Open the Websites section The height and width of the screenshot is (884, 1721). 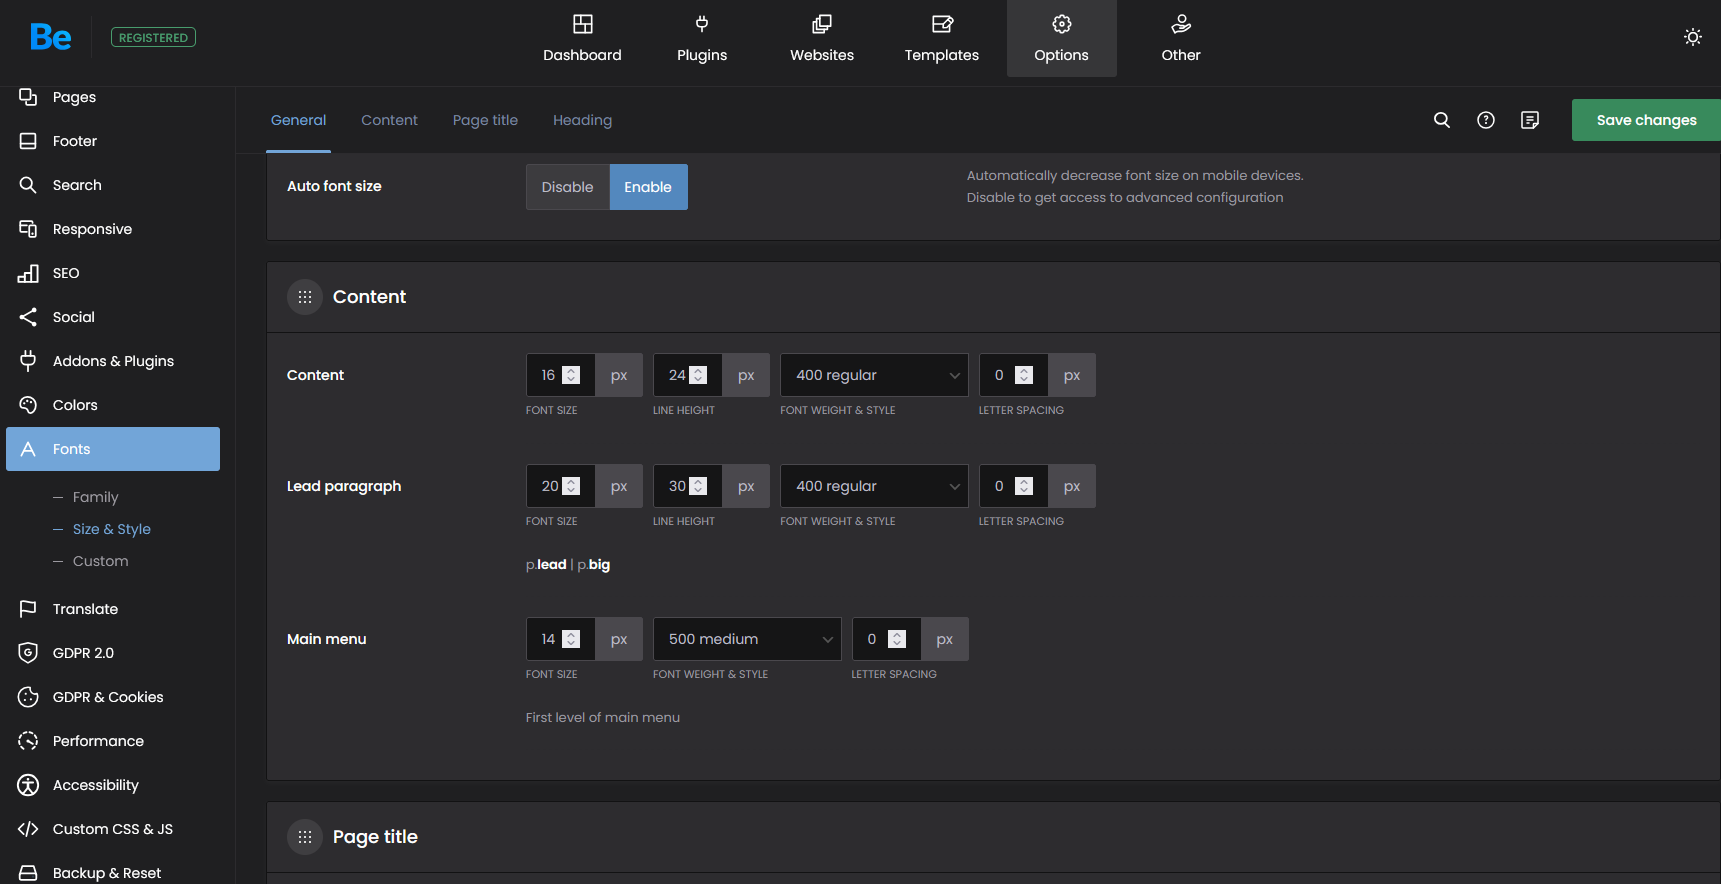[821, 39]
